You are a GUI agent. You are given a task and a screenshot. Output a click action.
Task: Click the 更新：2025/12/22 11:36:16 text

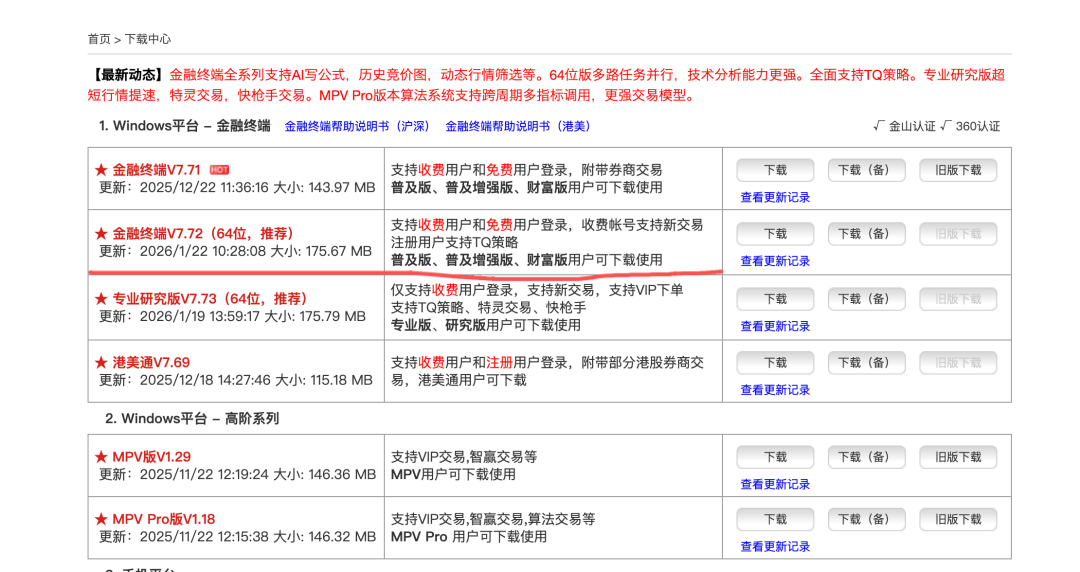(x=183, y=187)
